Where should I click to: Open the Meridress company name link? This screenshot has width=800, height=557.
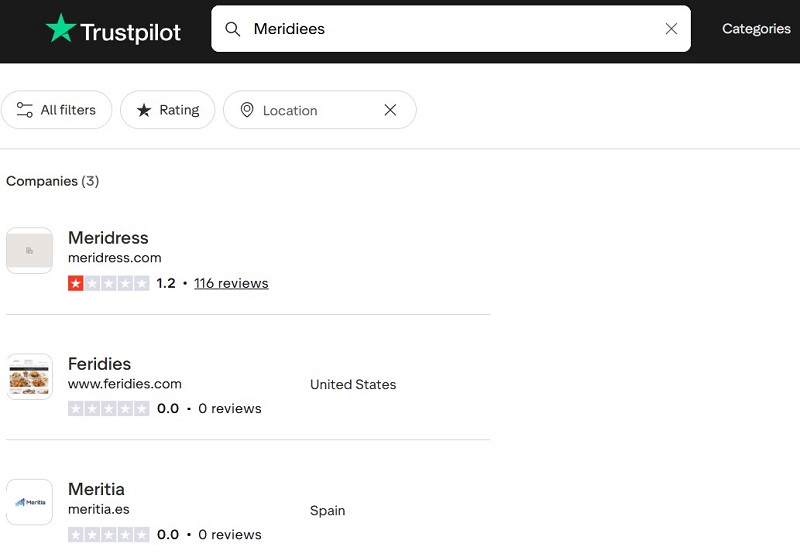[x=108, y=238]
